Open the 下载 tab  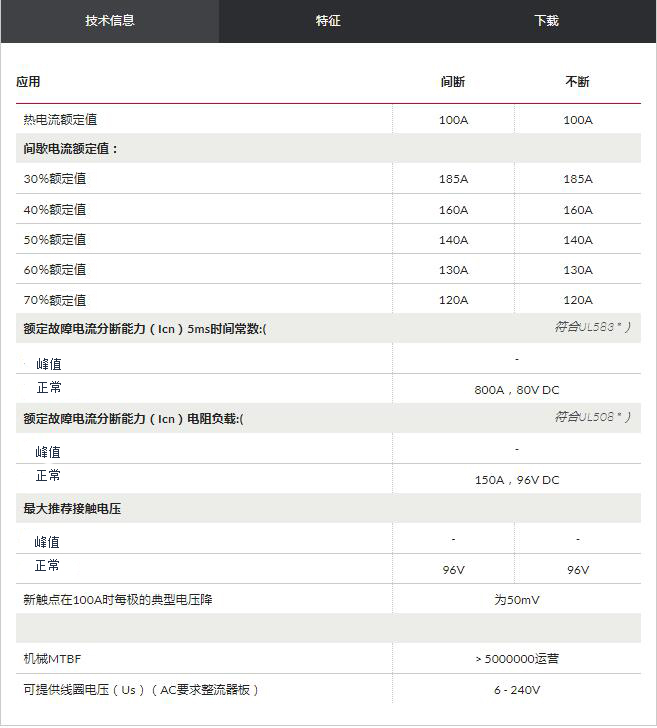pyautogui.click(x=546, y=21)
